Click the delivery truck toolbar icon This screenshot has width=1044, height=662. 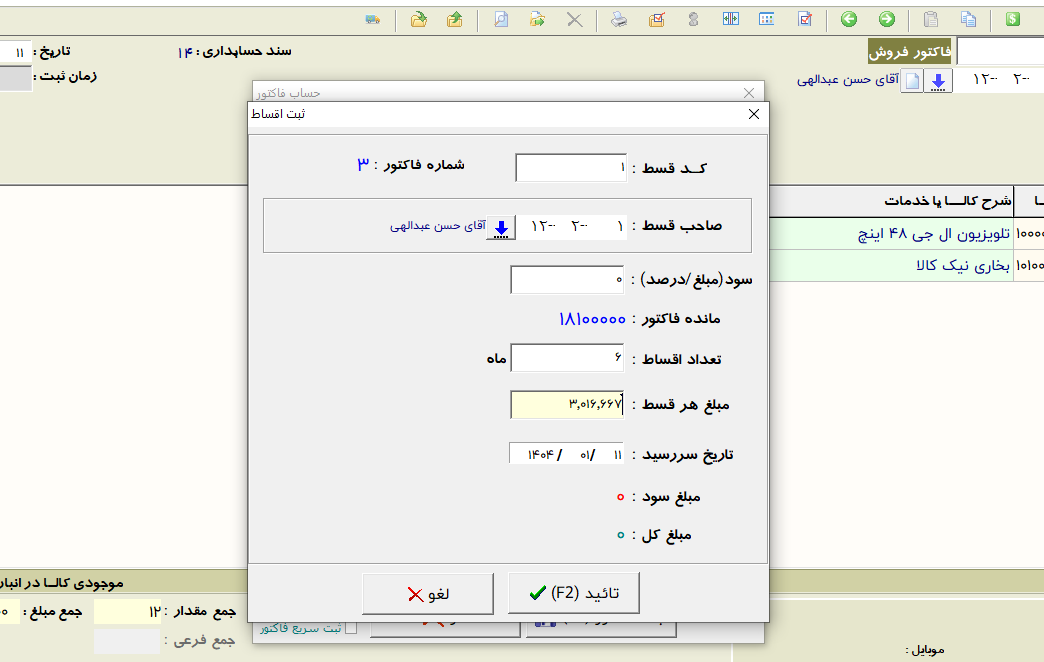[x=373, y=19]
